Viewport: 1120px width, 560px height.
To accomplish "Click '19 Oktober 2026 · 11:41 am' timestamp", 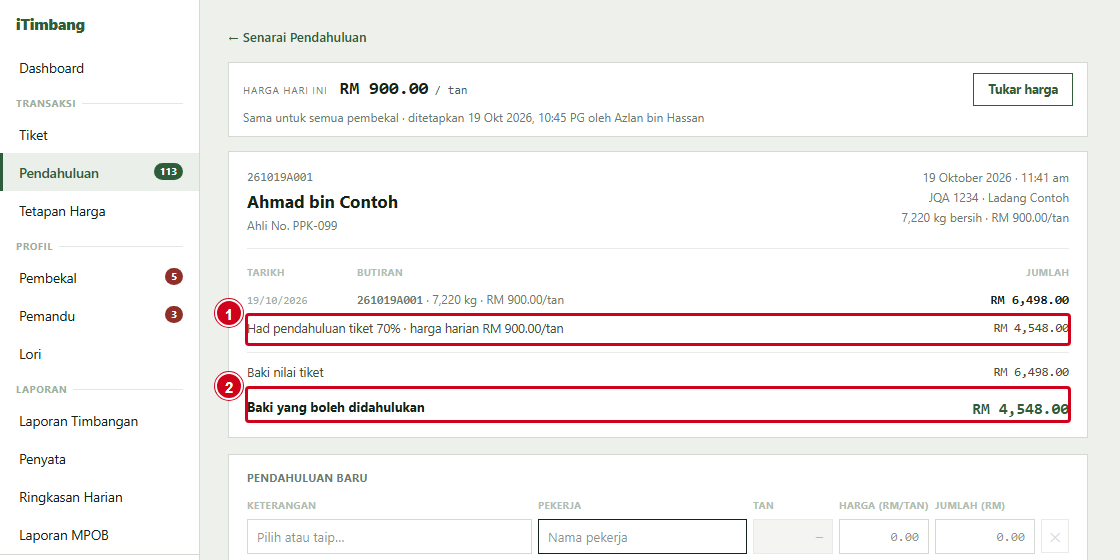I will [x=996, y=178].
